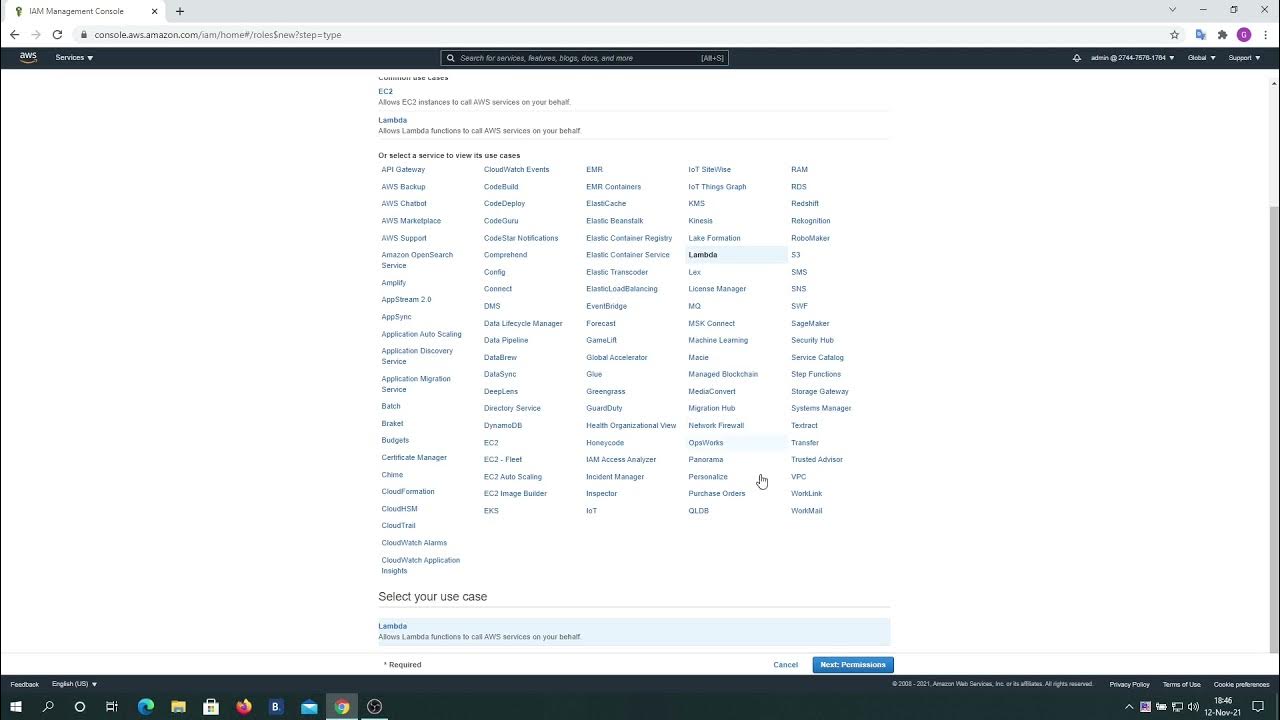
Task: Open Cookie preferences link
Action: click(1242, 684)
